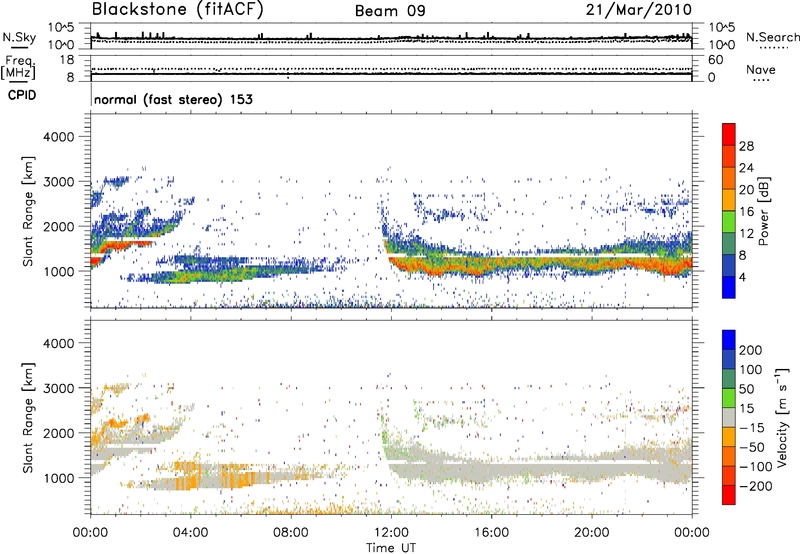Click the orange power band around 16:00
The image size is (800, 554).
491,265
